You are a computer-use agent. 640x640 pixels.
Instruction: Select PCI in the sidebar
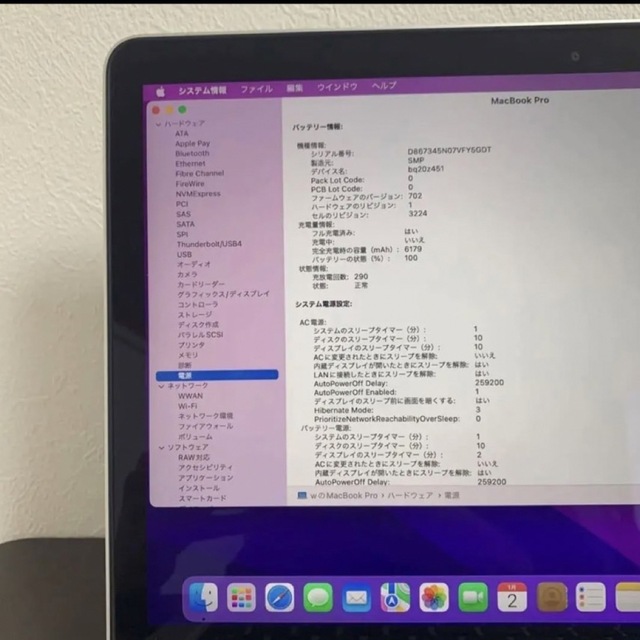[x=182, y=204]
